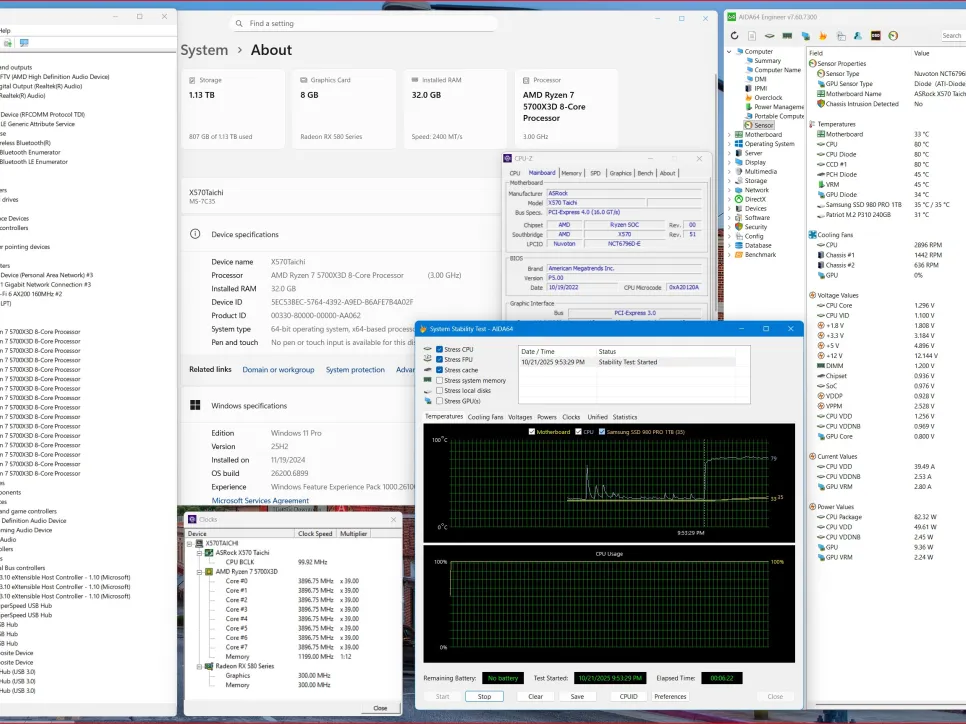Toggle the Motherboard graph checkbox

pyautogui.click(x=532, y=432)
